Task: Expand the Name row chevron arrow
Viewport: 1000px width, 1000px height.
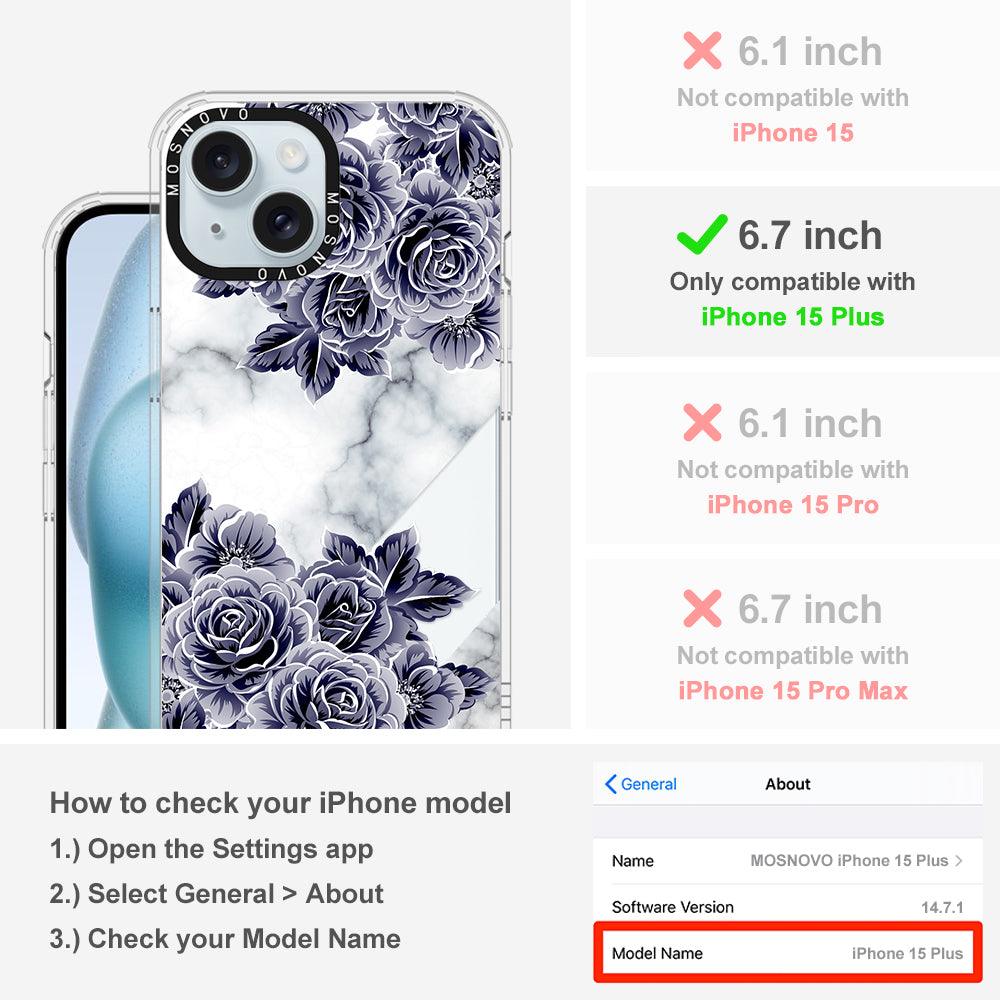Action: [x=959, y=860]
